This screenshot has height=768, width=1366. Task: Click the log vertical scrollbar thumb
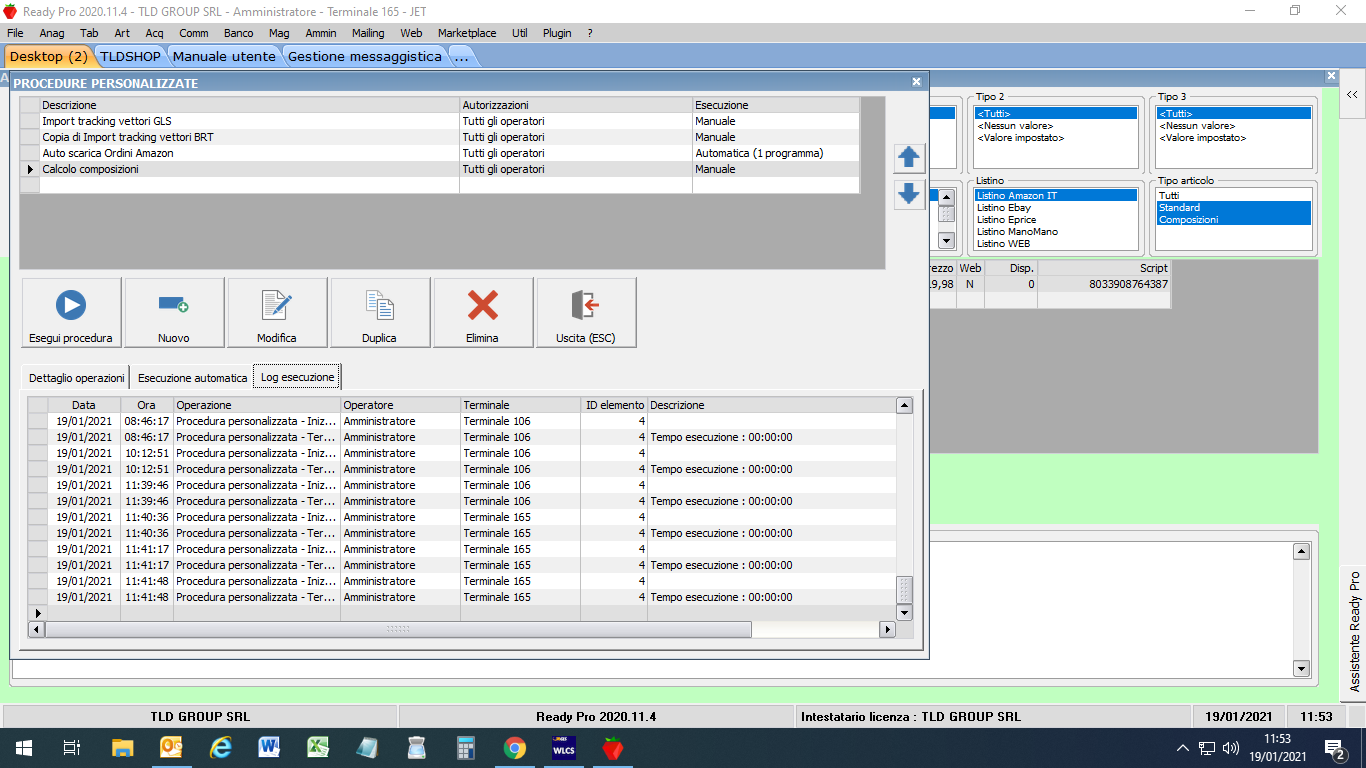904,589
